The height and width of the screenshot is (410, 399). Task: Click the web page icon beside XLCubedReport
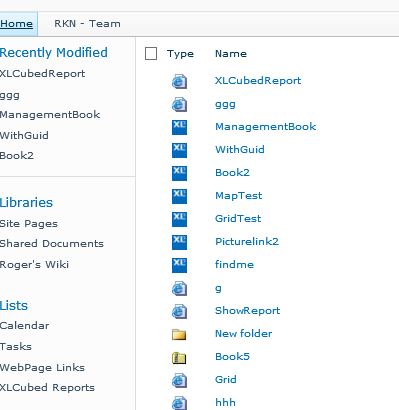179,81
